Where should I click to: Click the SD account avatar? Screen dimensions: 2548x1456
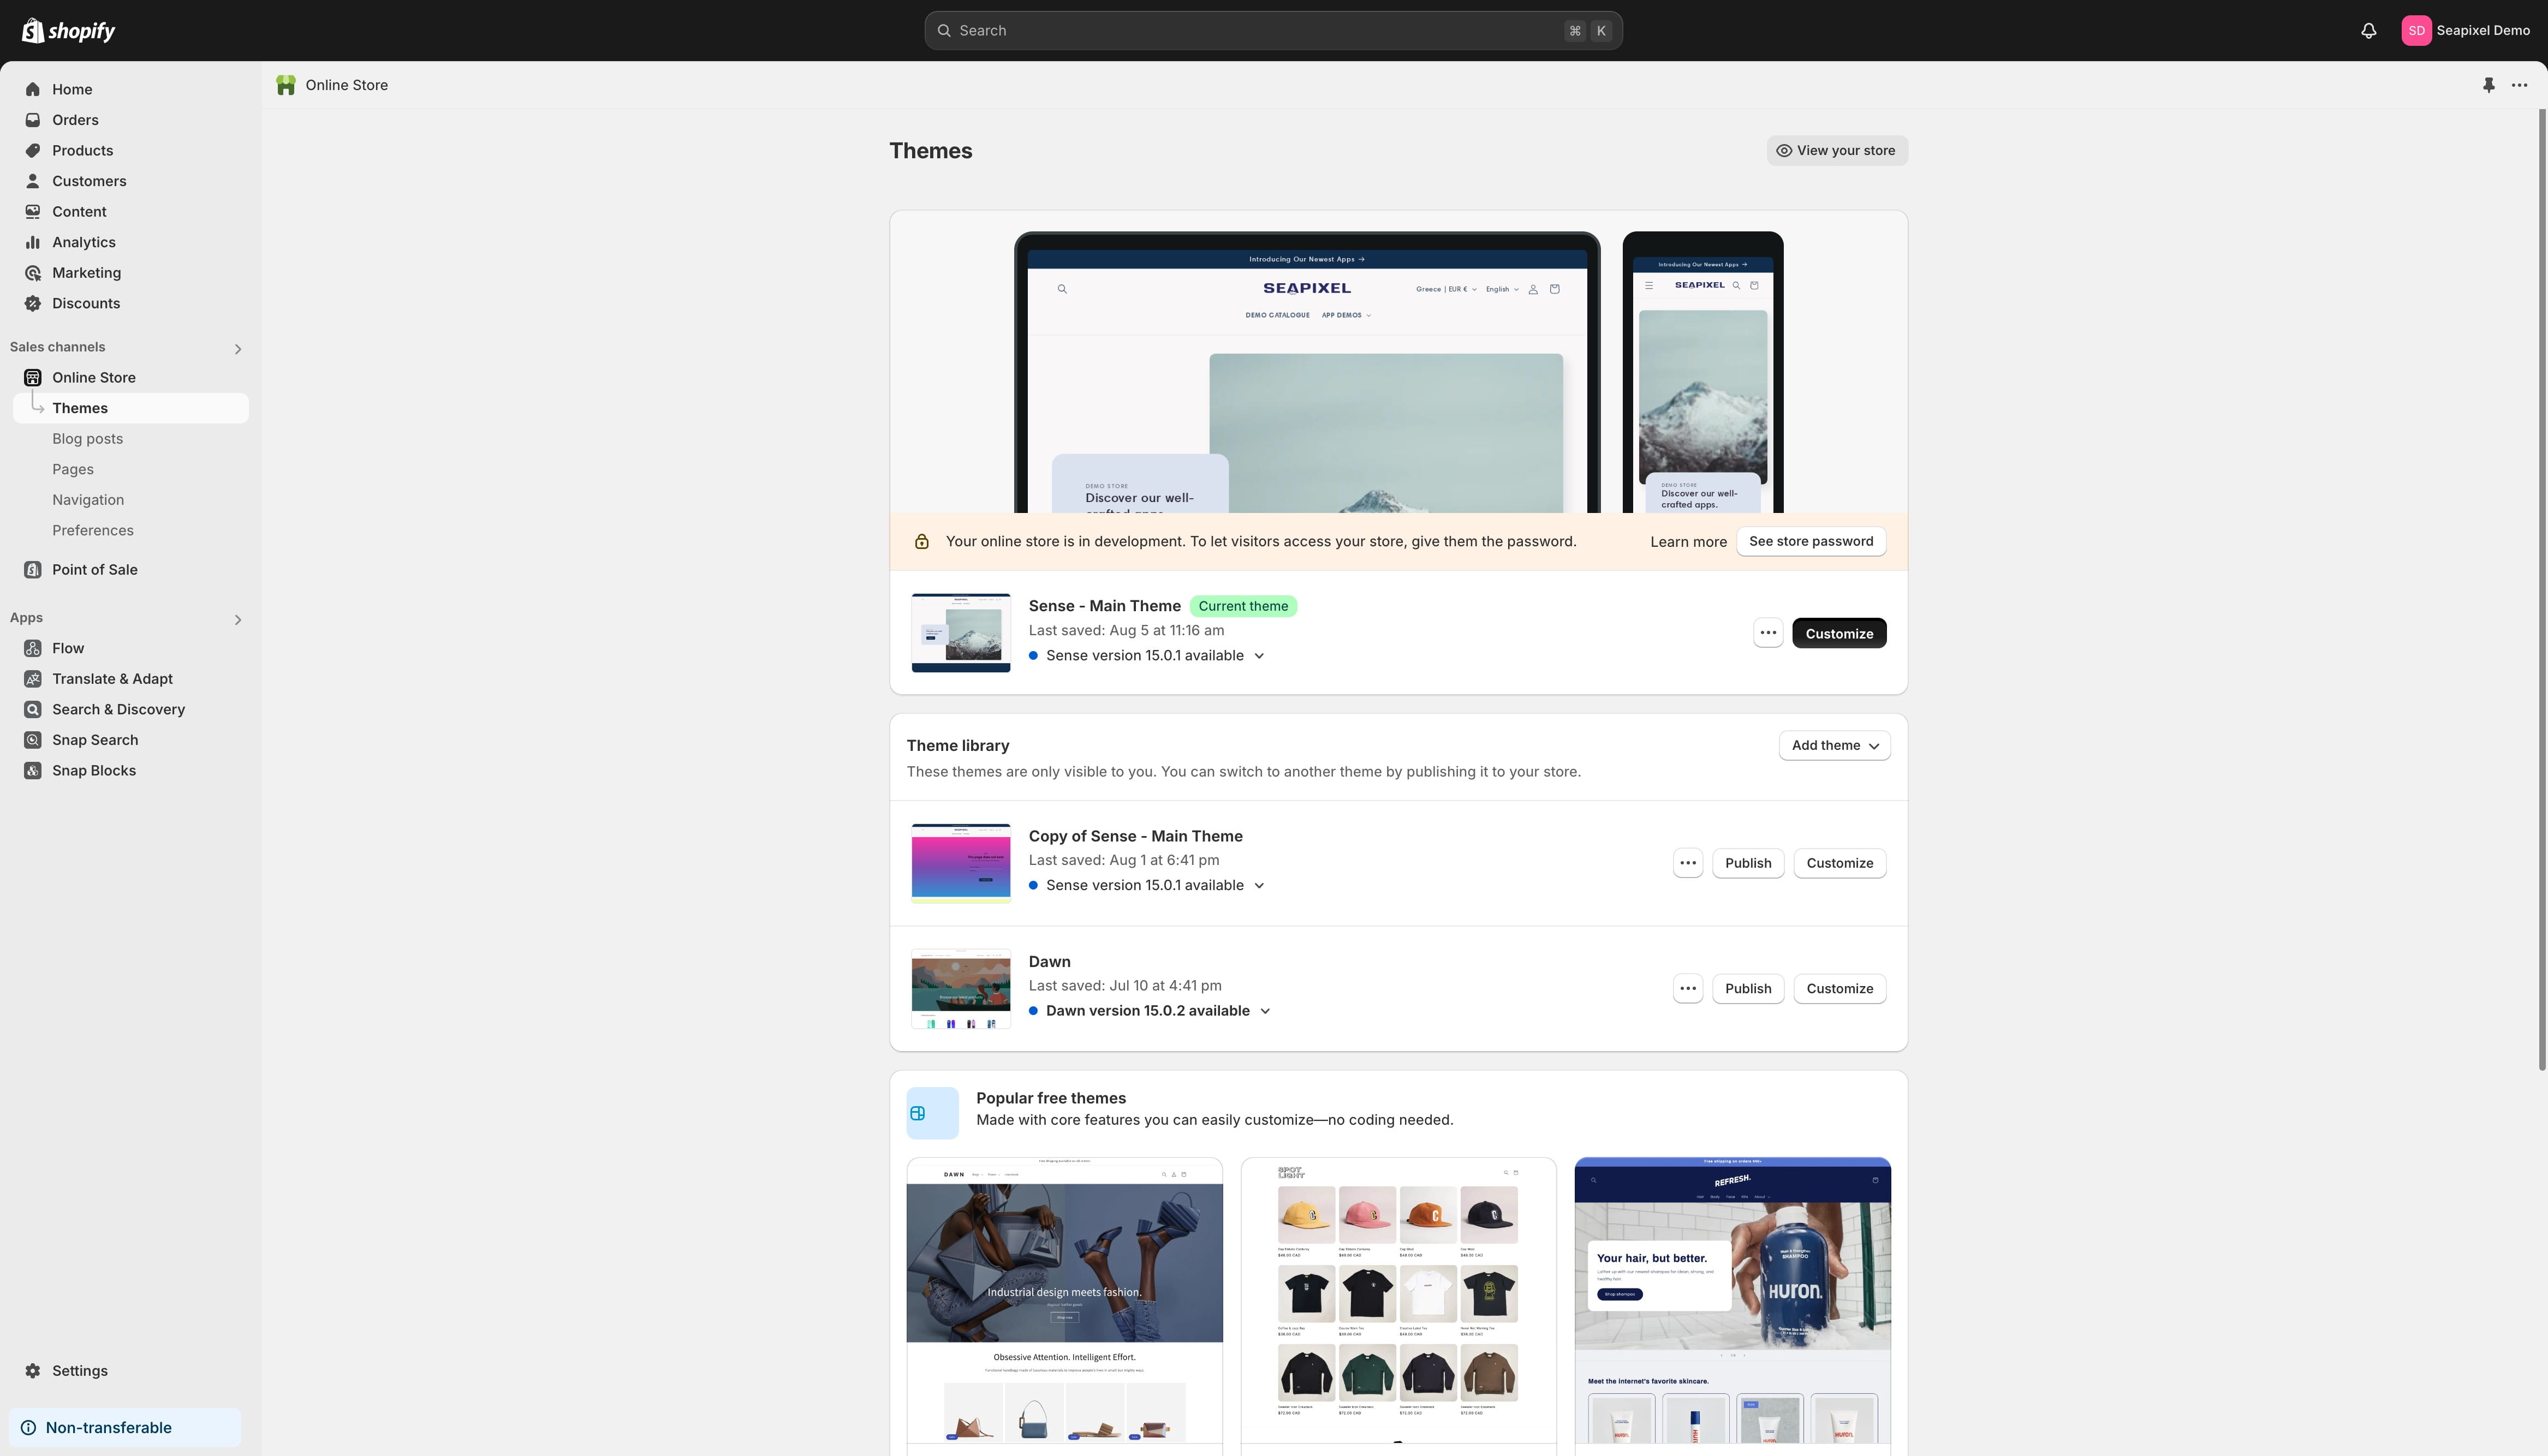[2416, 31]
